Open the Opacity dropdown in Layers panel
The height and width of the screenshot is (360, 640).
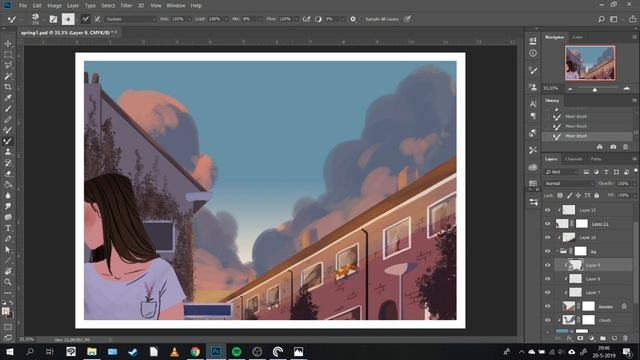pos(633,184)
